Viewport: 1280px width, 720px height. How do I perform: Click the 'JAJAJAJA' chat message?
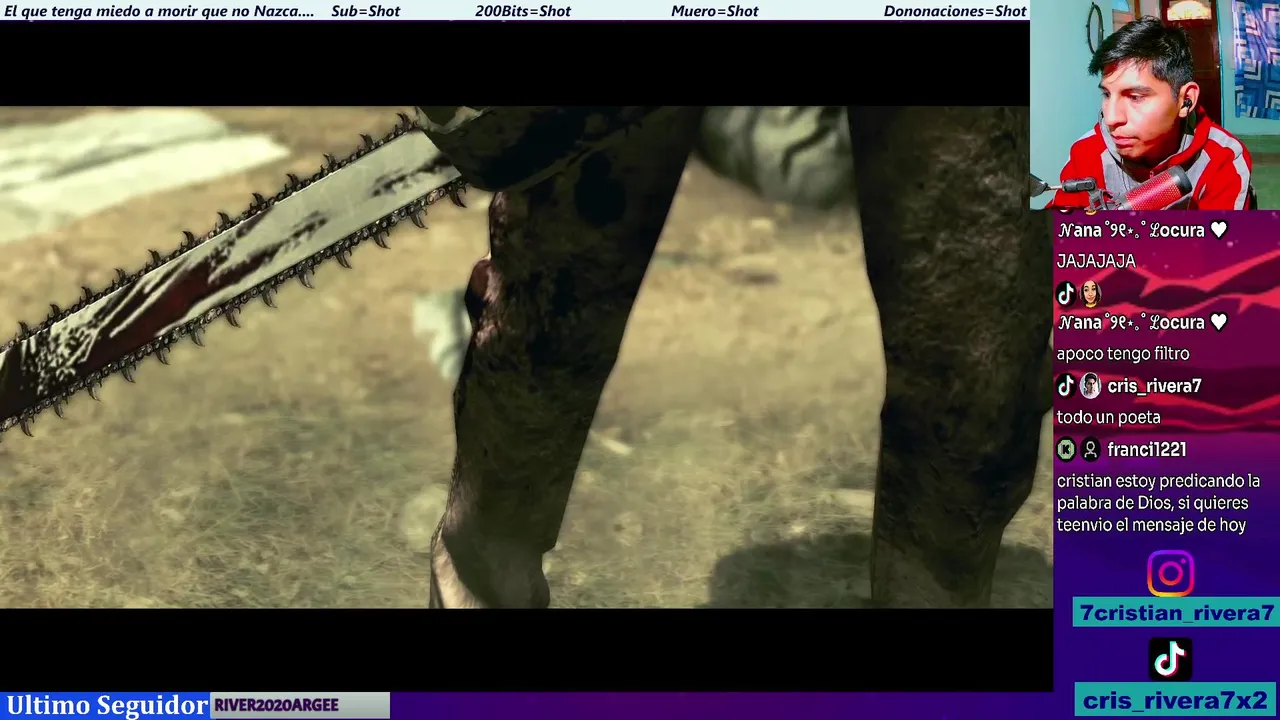[x=1096, y=261]
